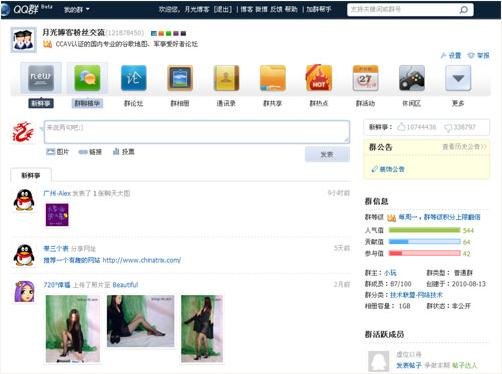Click the graduates group avatar
The height and width of the screenshot is (374, 502).
pos(23,40)
